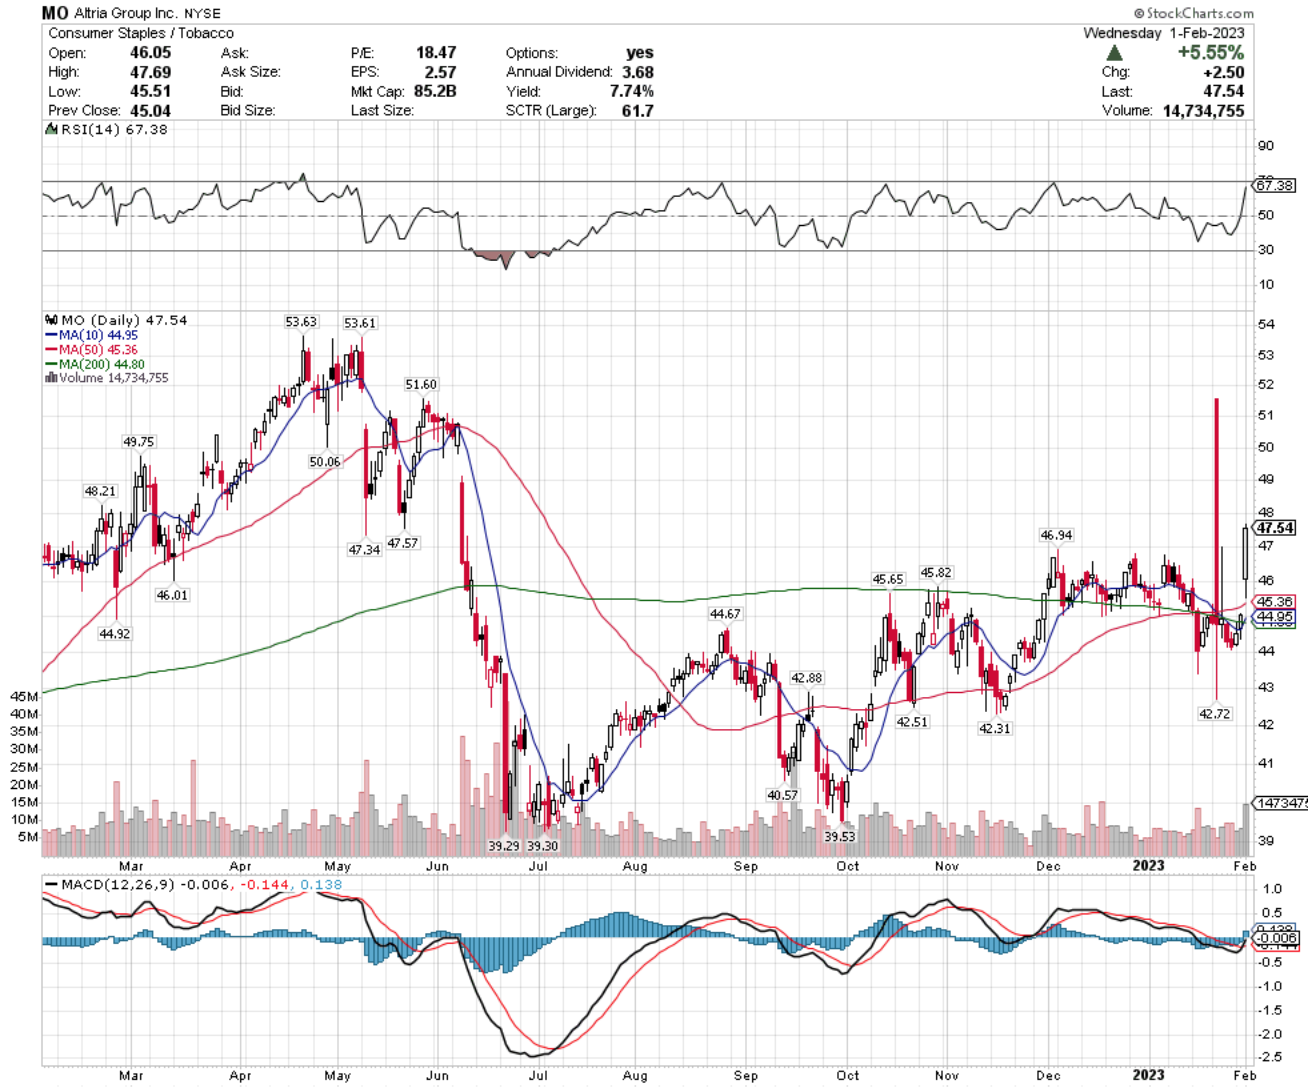Click the EPS value 2.57
This screenshot has height=1088, width=1314.
coord(440,72)
